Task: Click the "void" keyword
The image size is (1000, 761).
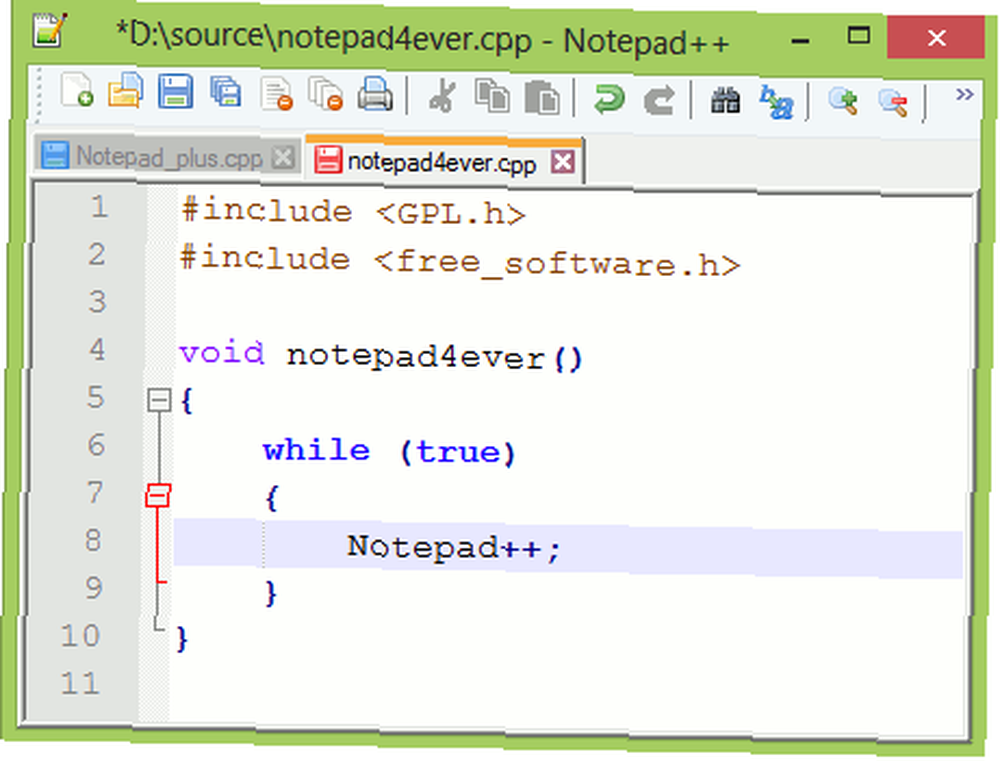Action: 221,353
